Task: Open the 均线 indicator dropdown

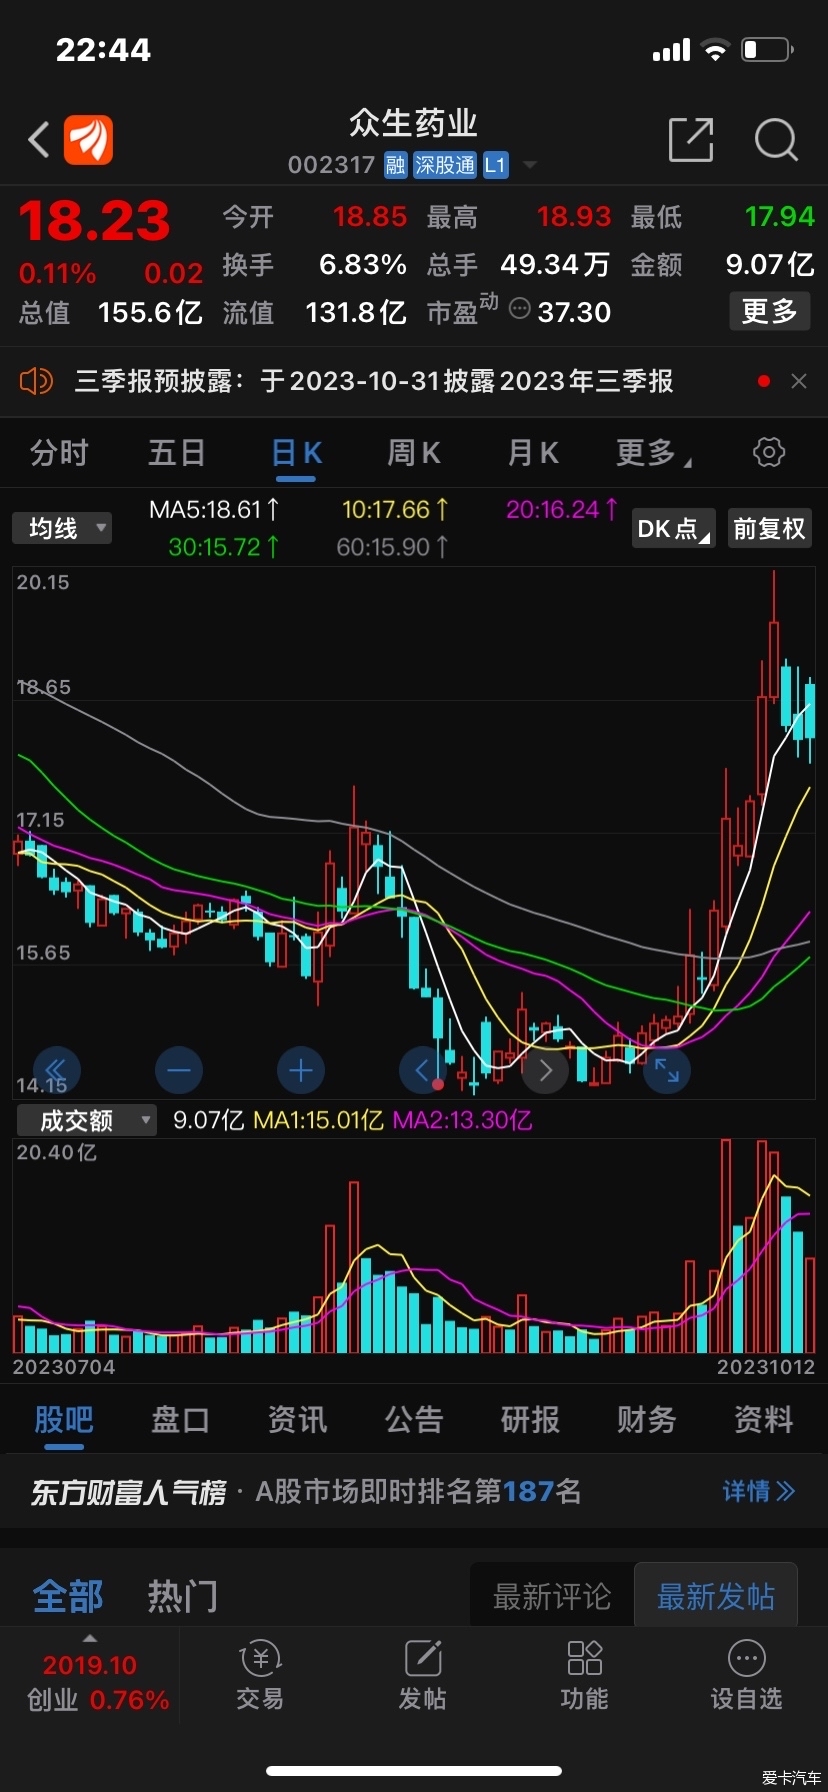Action: (62, 528)
